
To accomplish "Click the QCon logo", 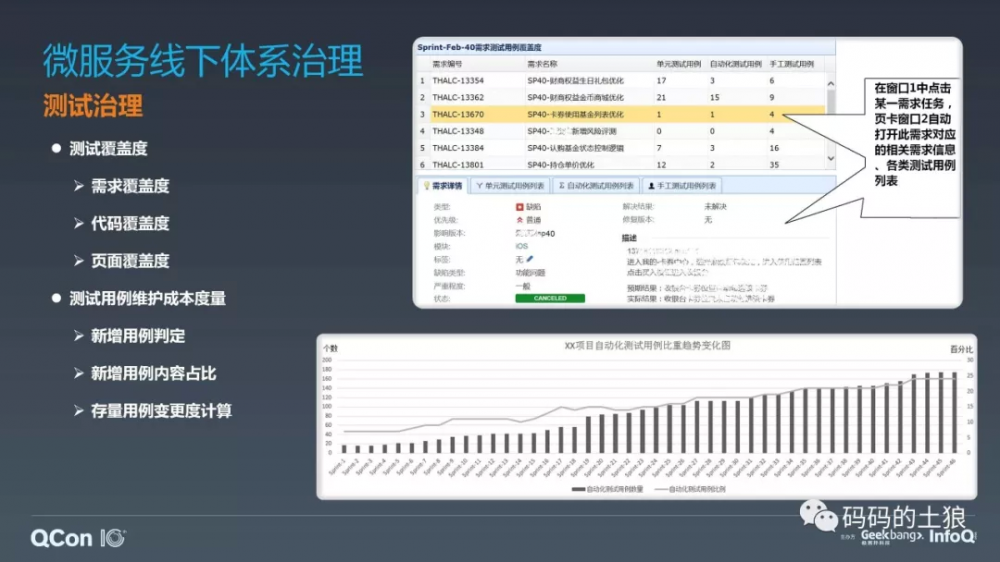I will point(78,538).
